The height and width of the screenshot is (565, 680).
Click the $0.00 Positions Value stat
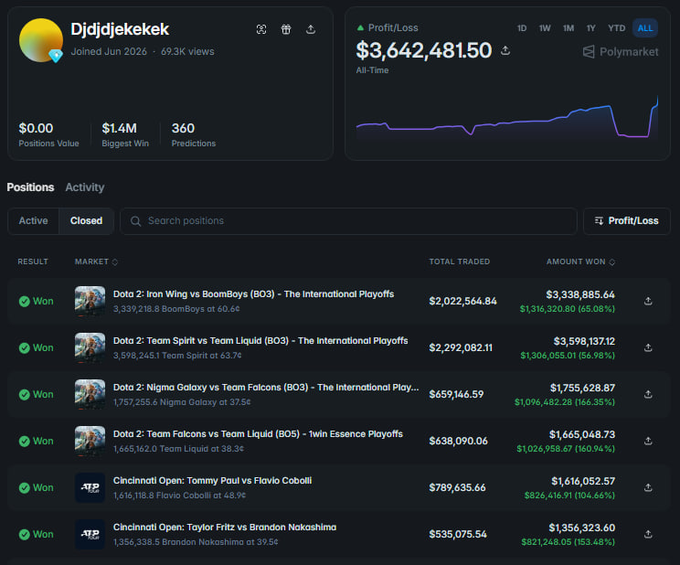pyautogui.click(x=49, y=134)
